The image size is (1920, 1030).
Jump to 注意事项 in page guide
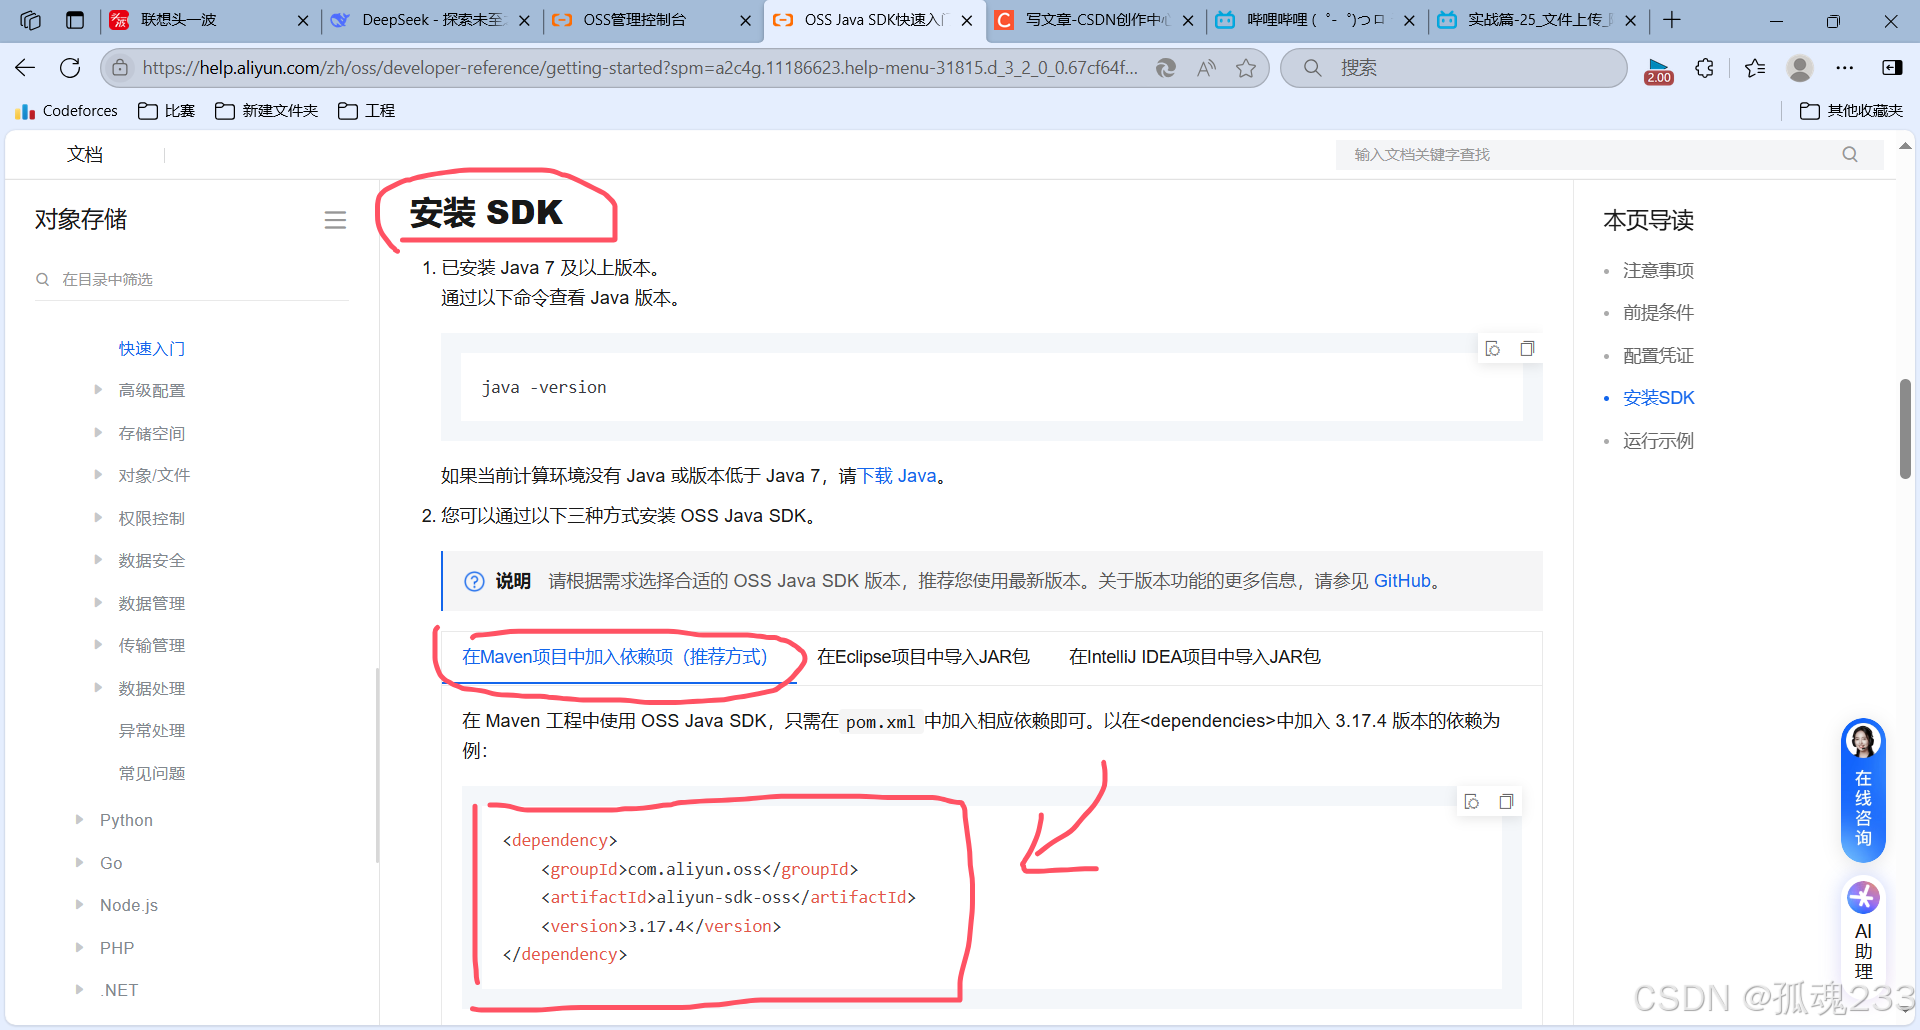pos(1658,271)
